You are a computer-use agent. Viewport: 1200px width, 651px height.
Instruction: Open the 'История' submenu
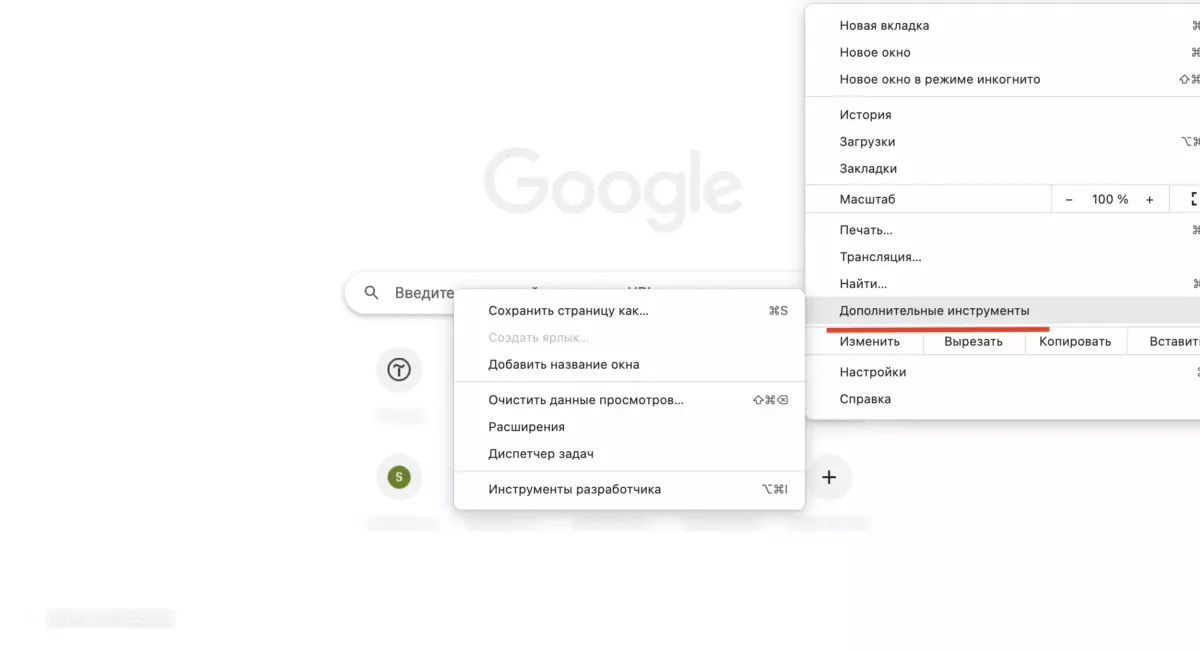tap(1002, 115)
